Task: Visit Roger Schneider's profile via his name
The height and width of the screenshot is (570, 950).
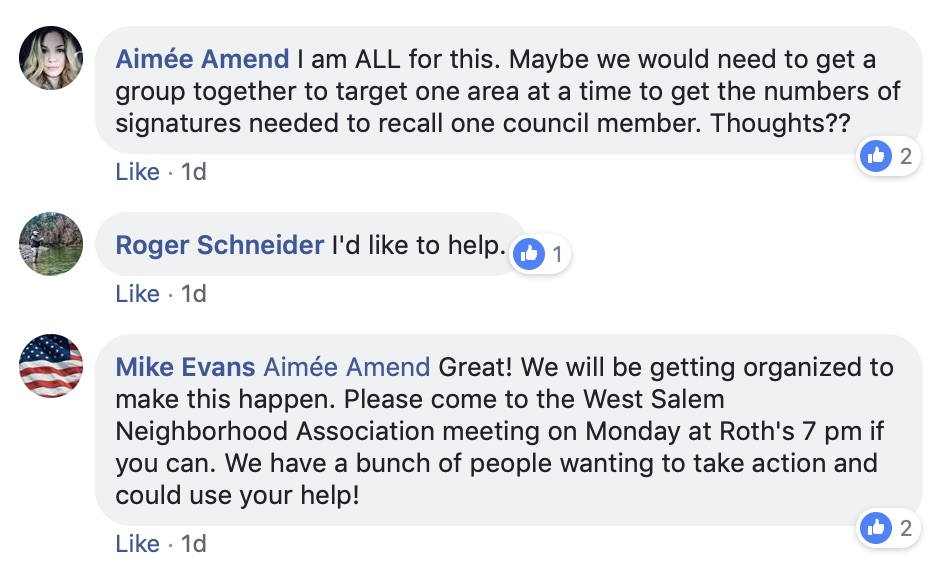Action: (x=220, y=245)
